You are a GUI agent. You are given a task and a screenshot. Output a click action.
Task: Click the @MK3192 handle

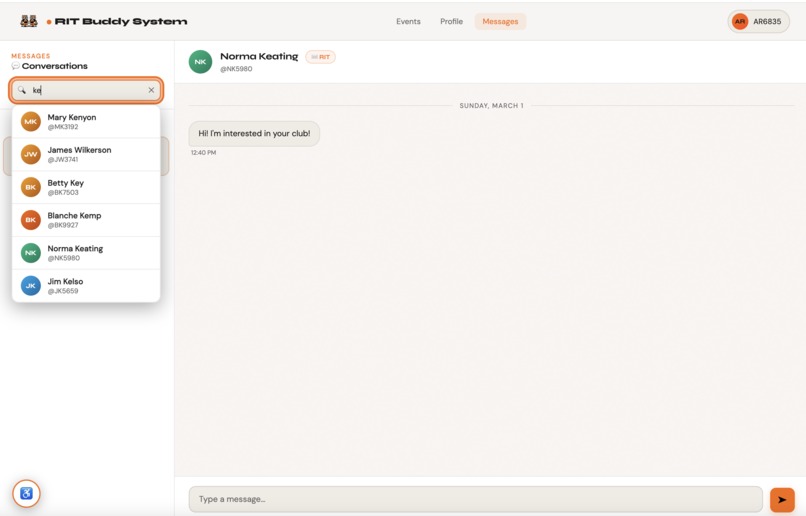(63, 127)
